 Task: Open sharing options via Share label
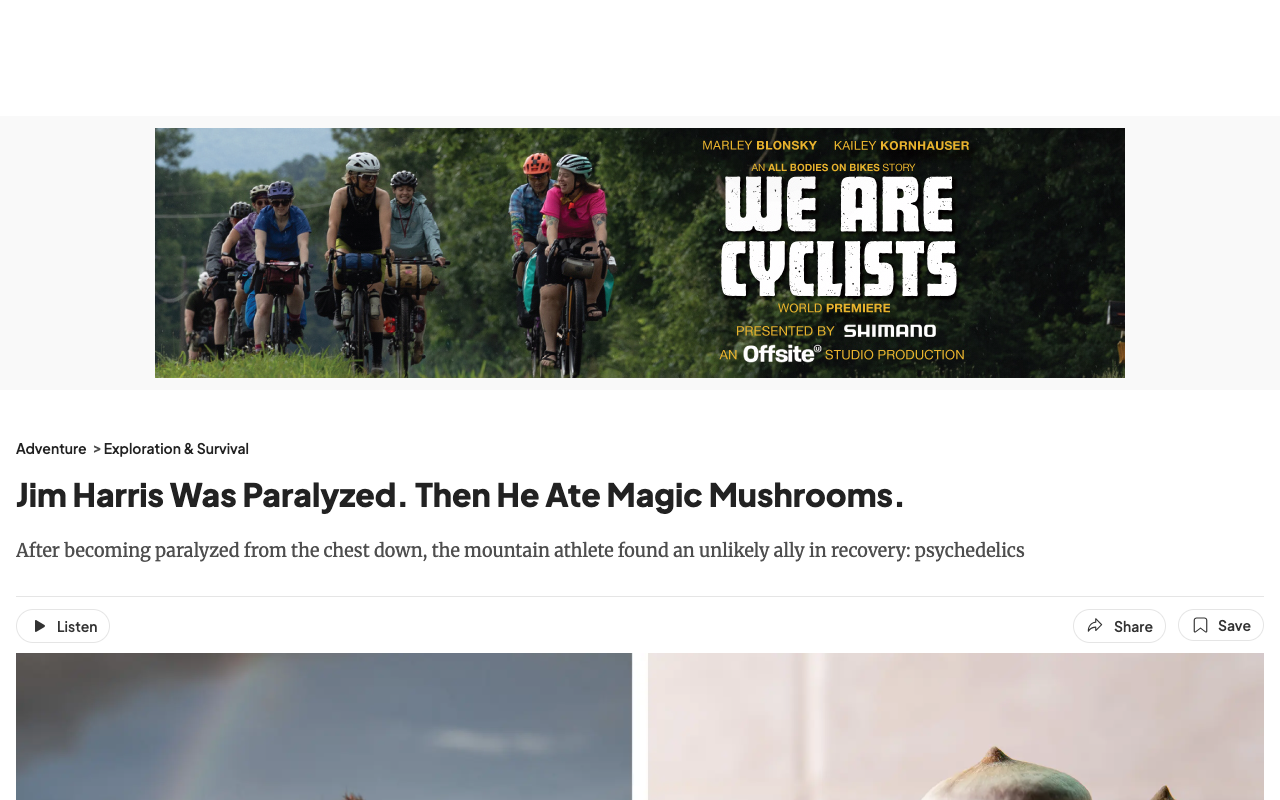click(1133, 626)
